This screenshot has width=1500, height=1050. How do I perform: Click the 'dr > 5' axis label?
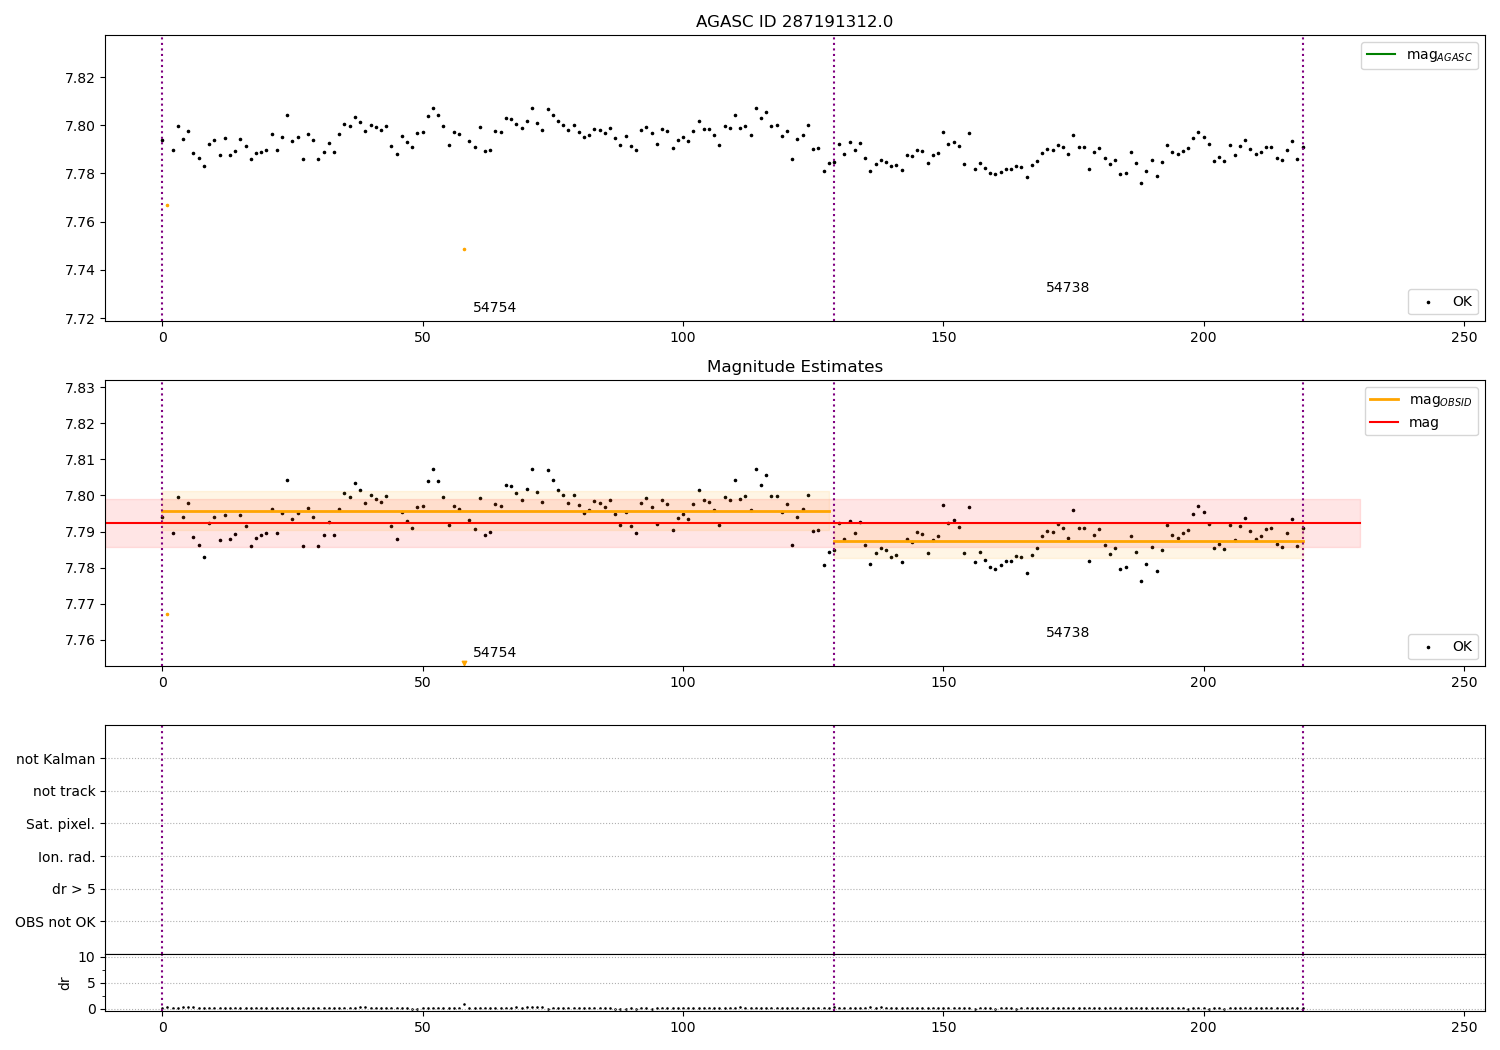click(74, 890)
